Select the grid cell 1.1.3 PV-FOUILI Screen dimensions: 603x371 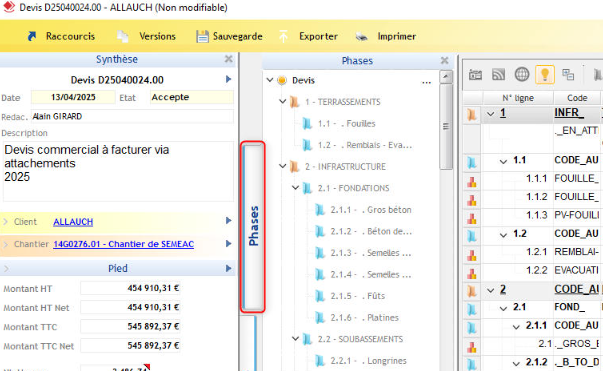click(x=576, y=215)
